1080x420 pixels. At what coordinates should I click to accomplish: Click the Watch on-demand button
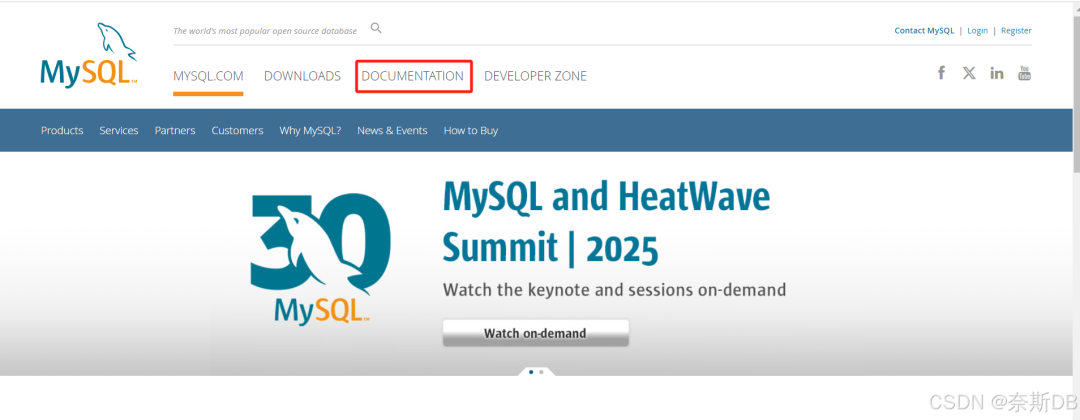(x=535, y=333)
